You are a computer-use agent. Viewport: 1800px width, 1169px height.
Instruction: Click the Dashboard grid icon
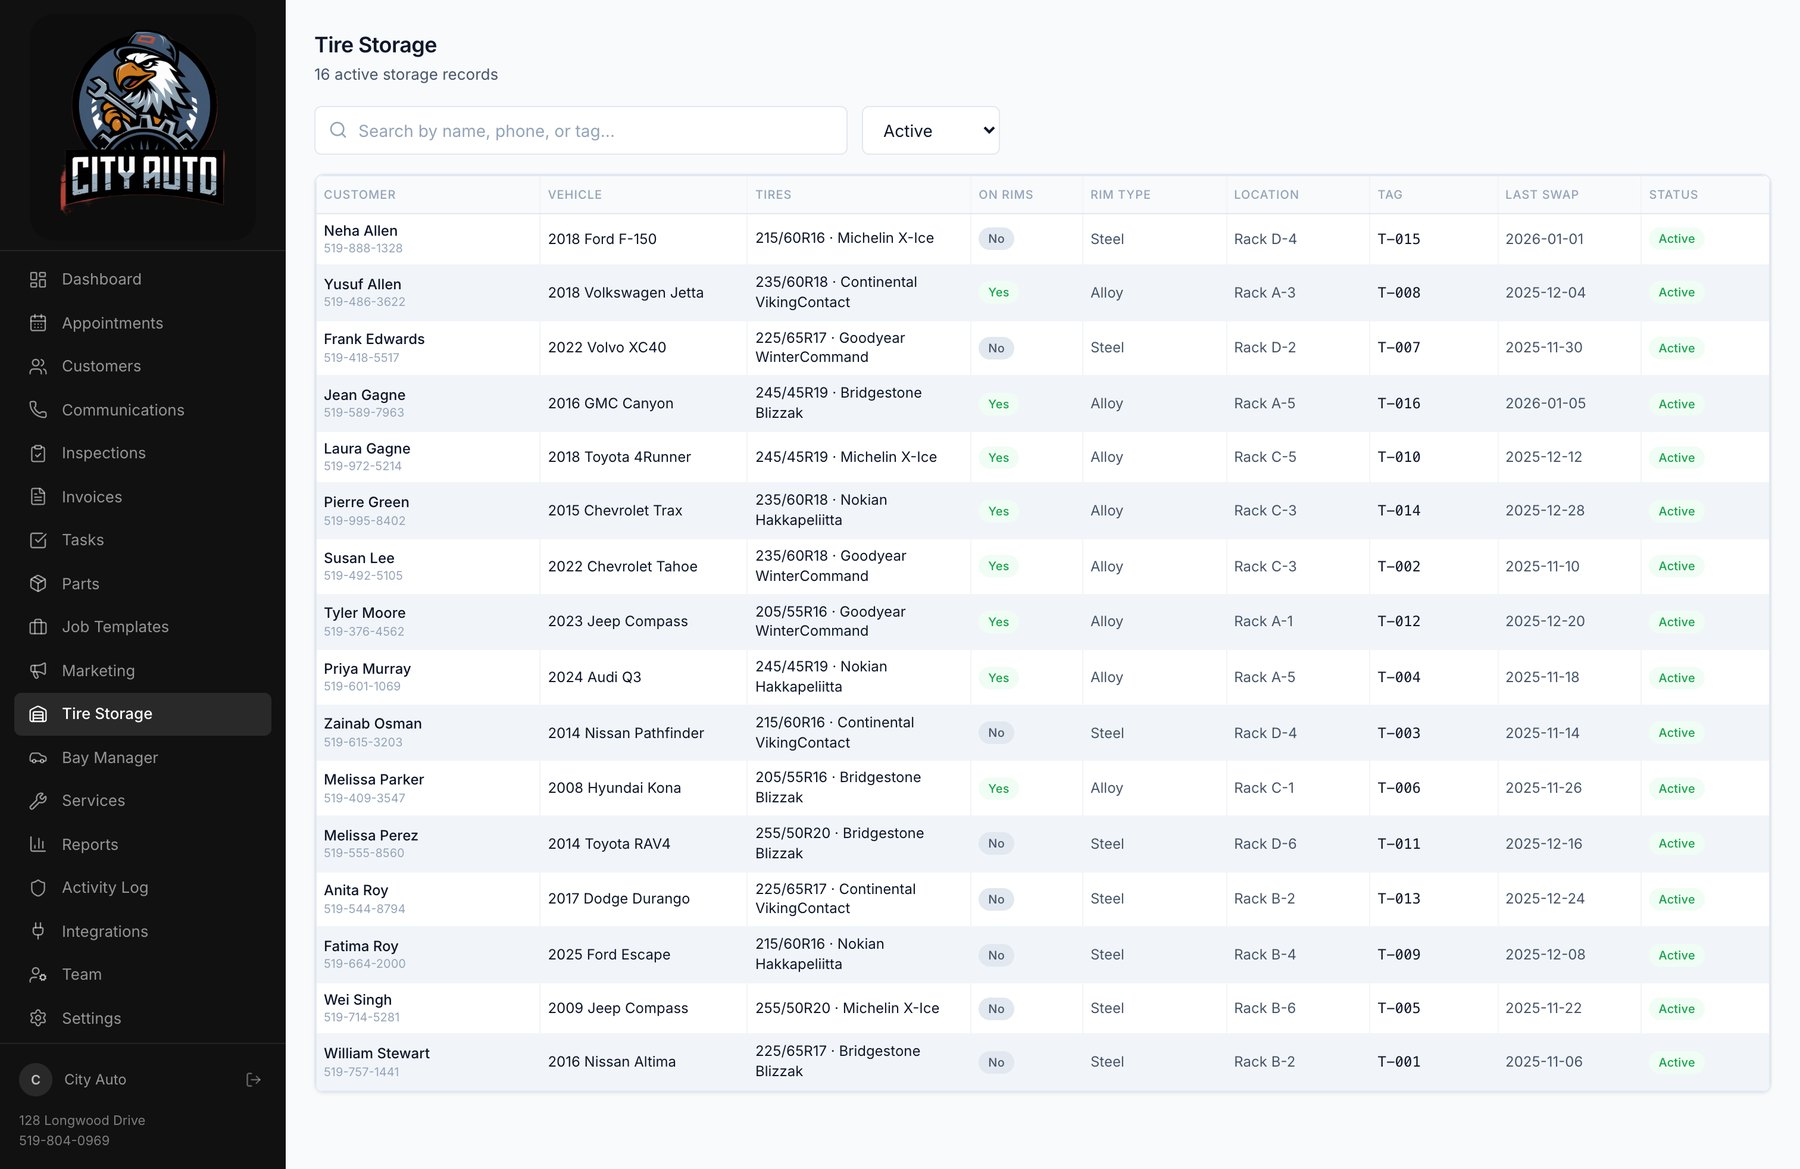pyautogui.click(x=38, y=280)
